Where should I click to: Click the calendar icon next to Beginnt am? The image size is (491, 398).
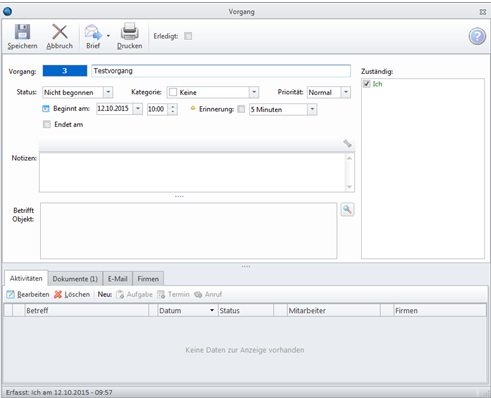[x=46, y=109]
